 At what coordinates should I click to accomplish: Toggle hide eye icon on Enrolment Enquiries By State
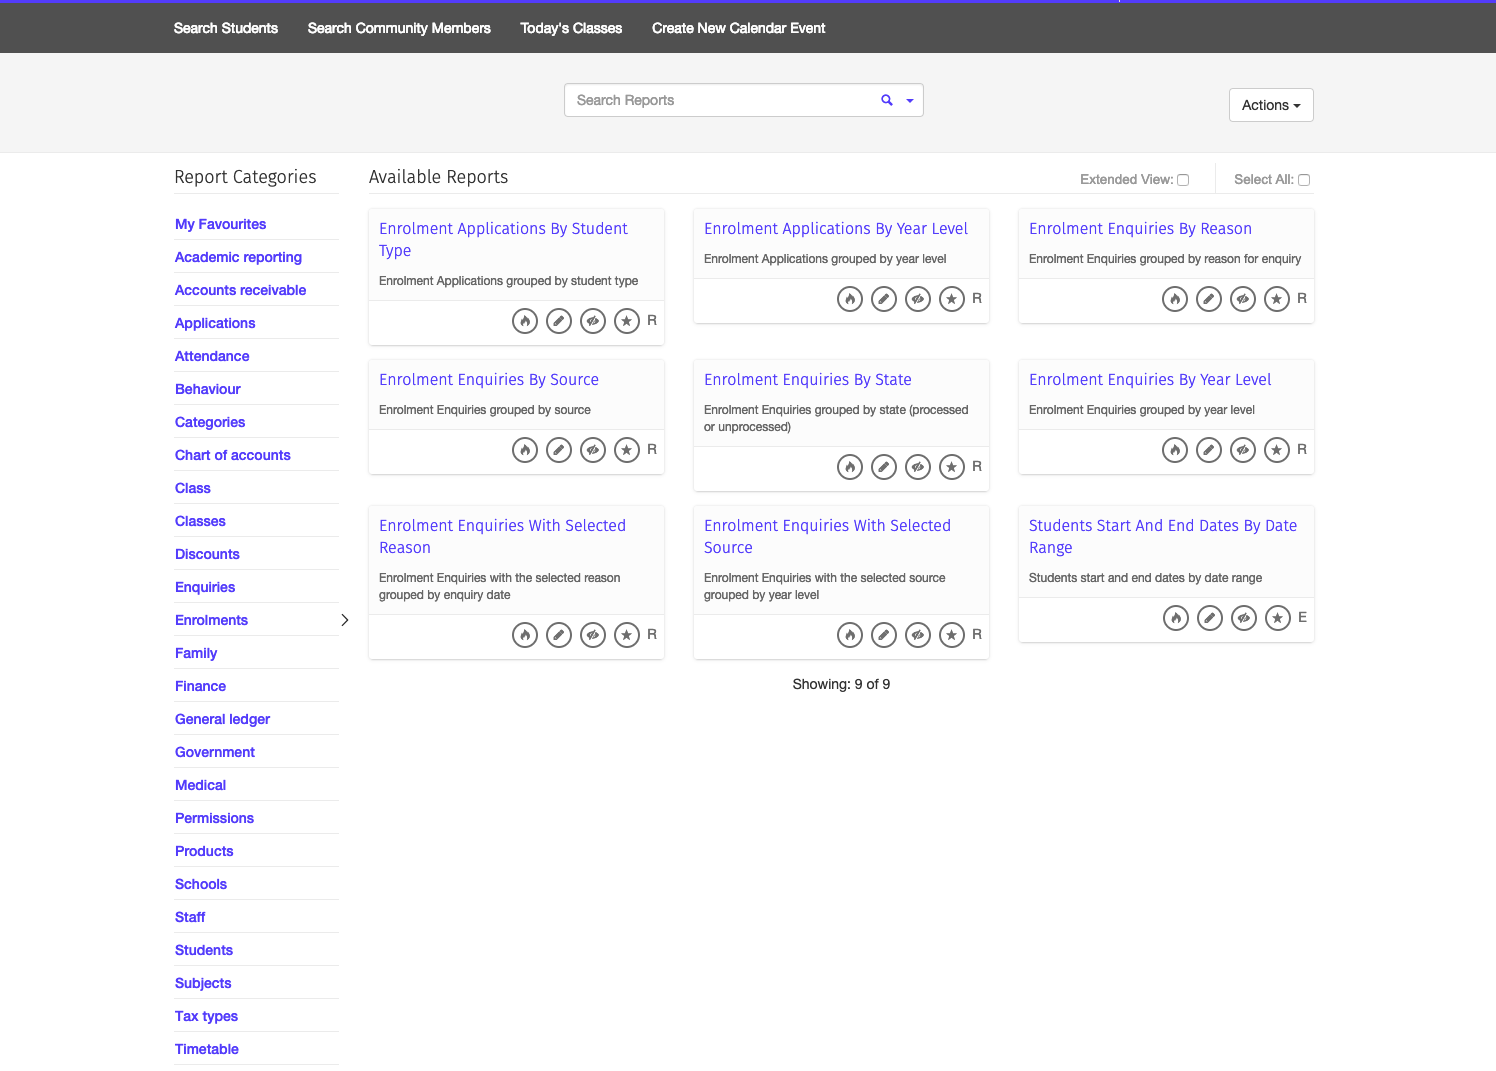tap(918, 467)
